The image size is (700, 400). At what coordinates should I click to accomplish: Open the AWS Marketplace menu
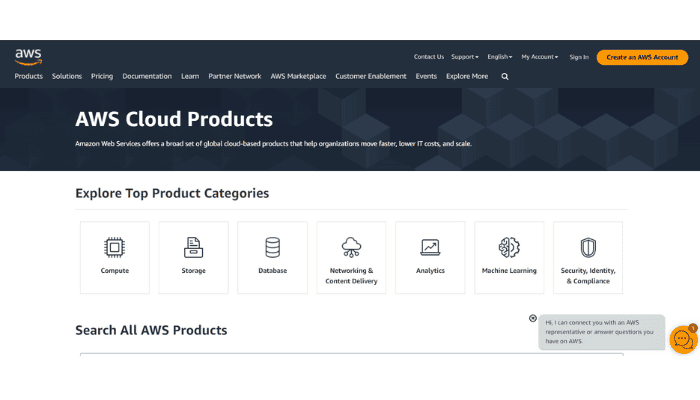coord(298,76)
